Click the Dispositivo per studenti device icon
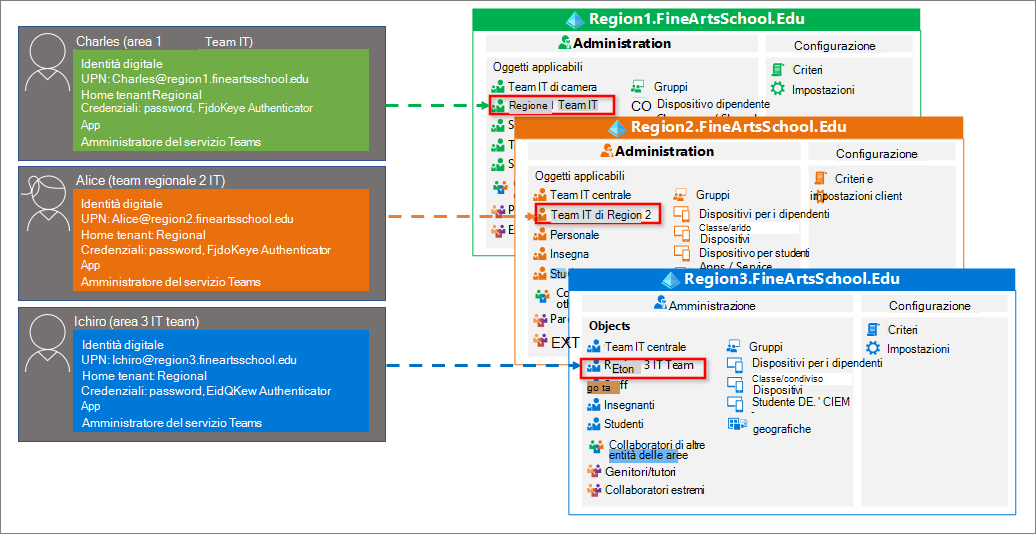1036x534 pixels. (x=682, y=252)
